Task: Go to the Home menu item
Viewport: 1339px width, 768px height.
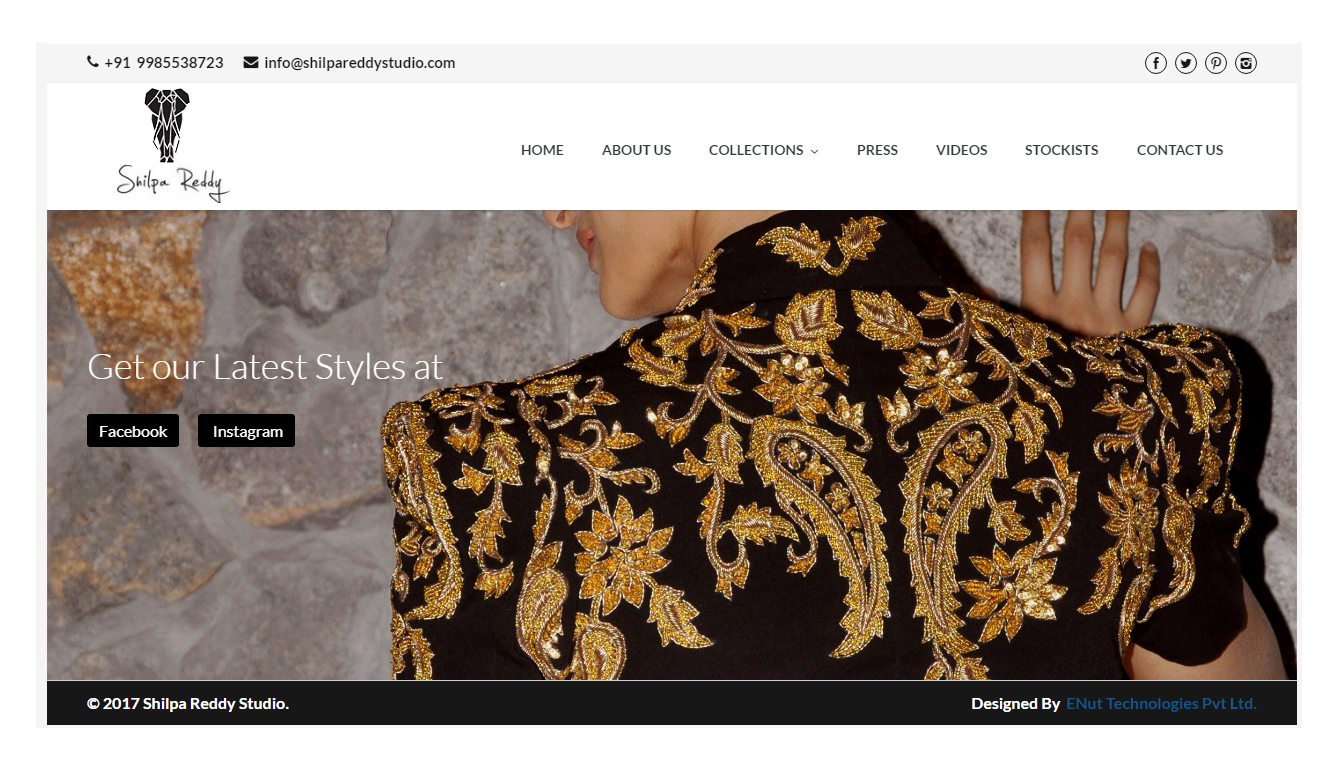Action: click(542, 150)
